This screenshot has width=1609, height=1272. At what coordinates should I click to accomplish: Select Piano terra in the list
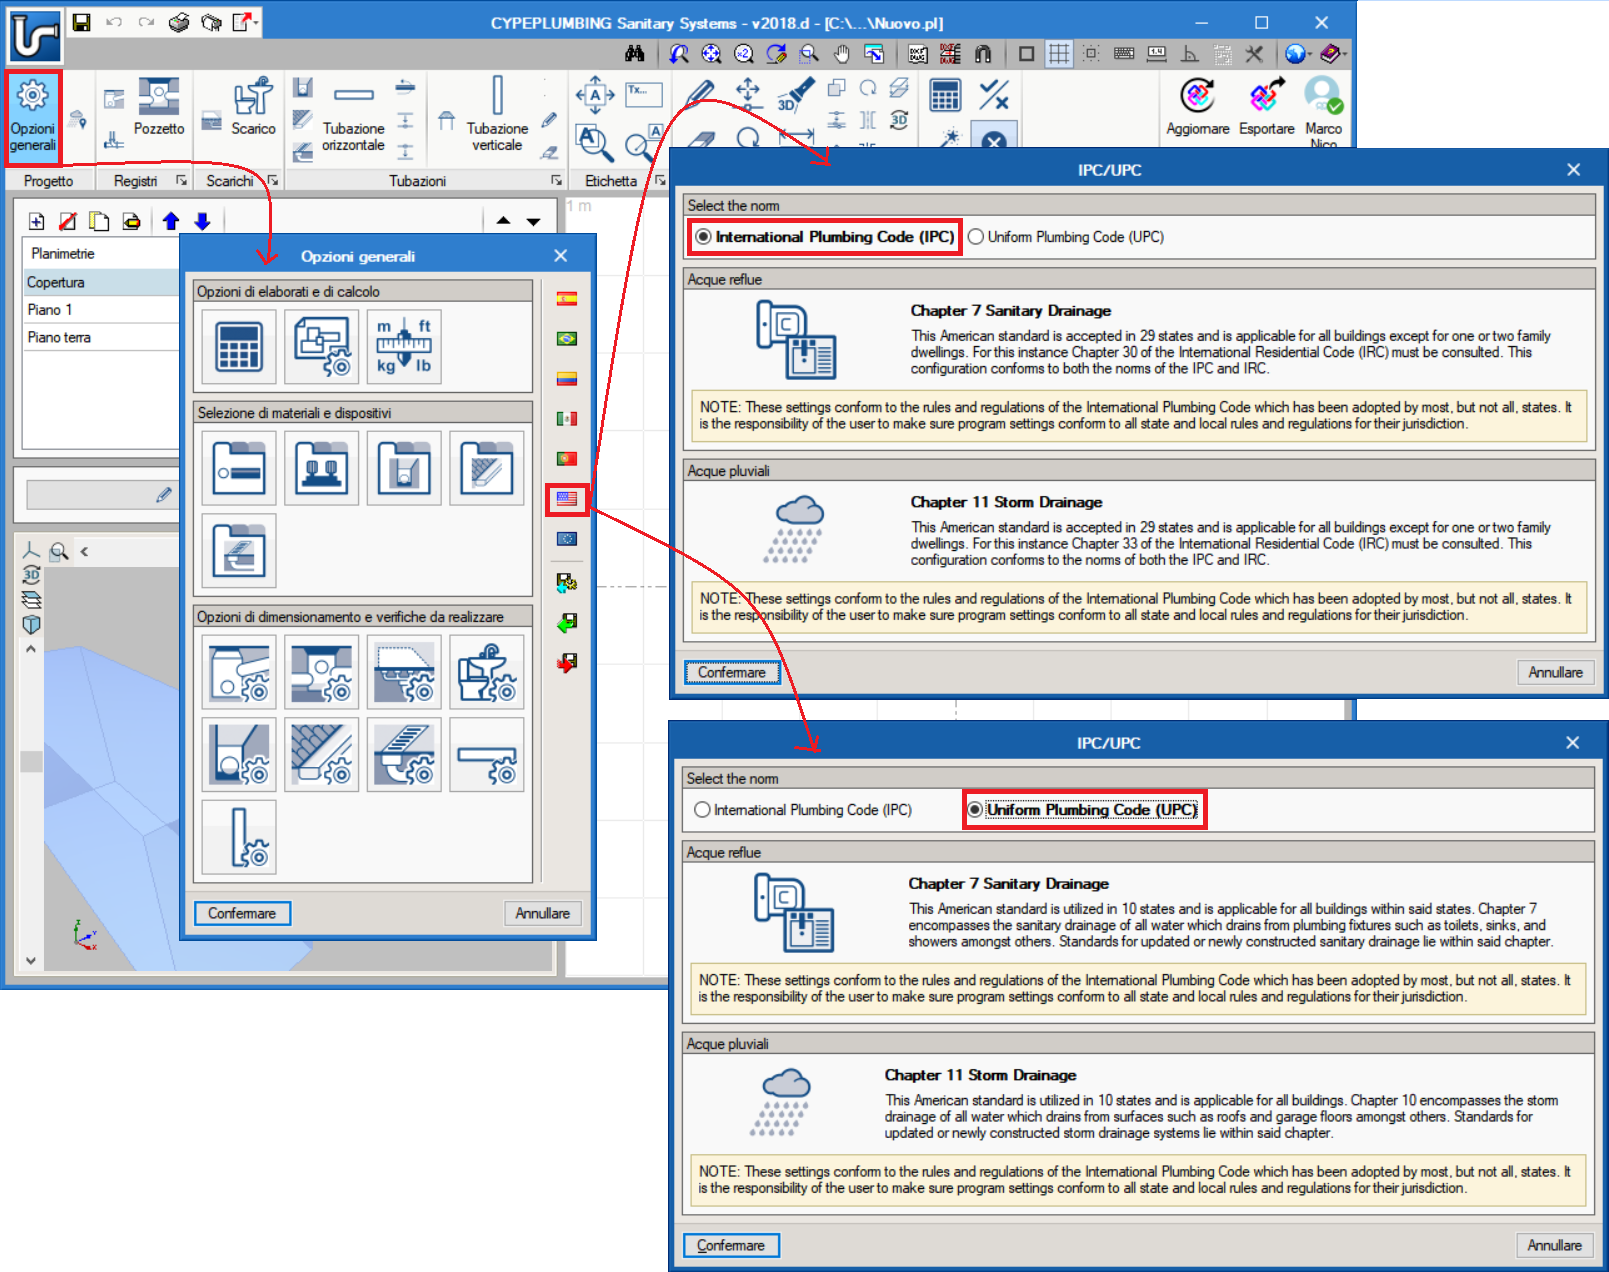tap(100, 338)
